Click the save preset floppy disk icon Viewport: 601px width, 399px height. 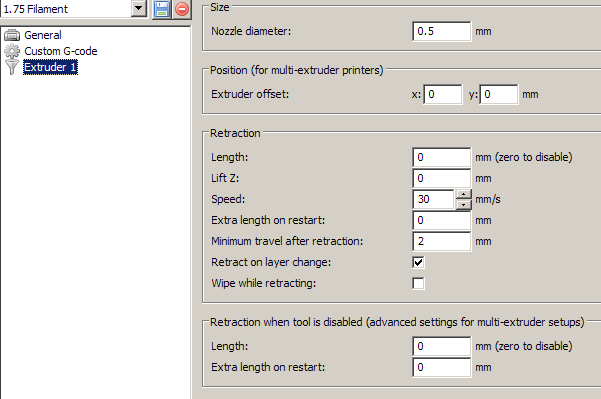point(161,9)
